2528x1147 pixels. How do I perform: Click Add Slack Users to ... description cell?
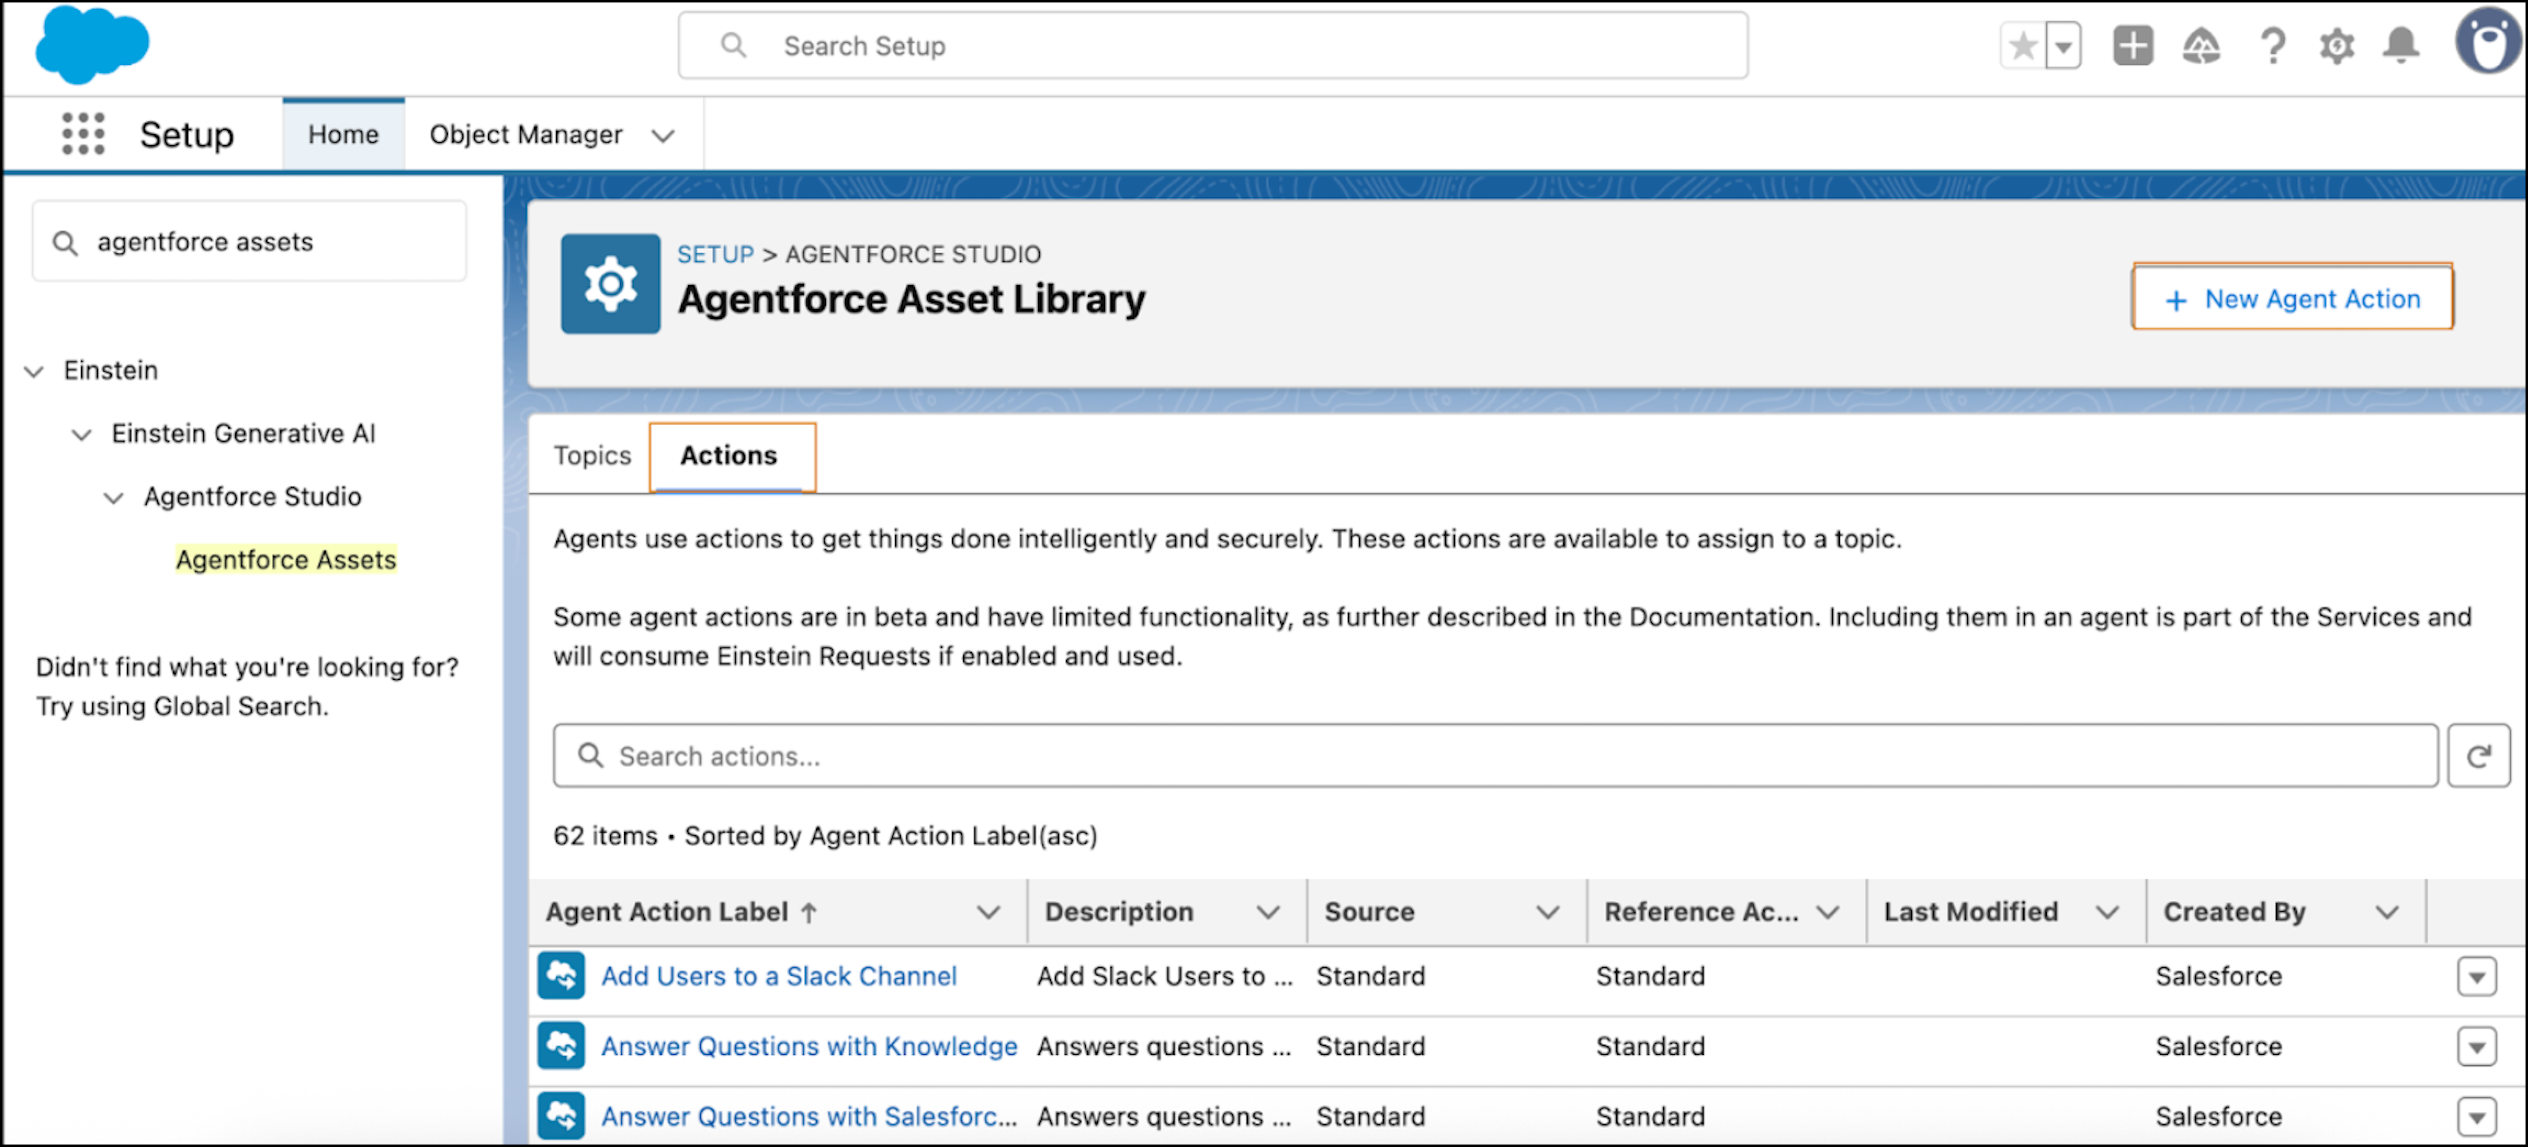pyautogui.click(x=1165, y=976)
